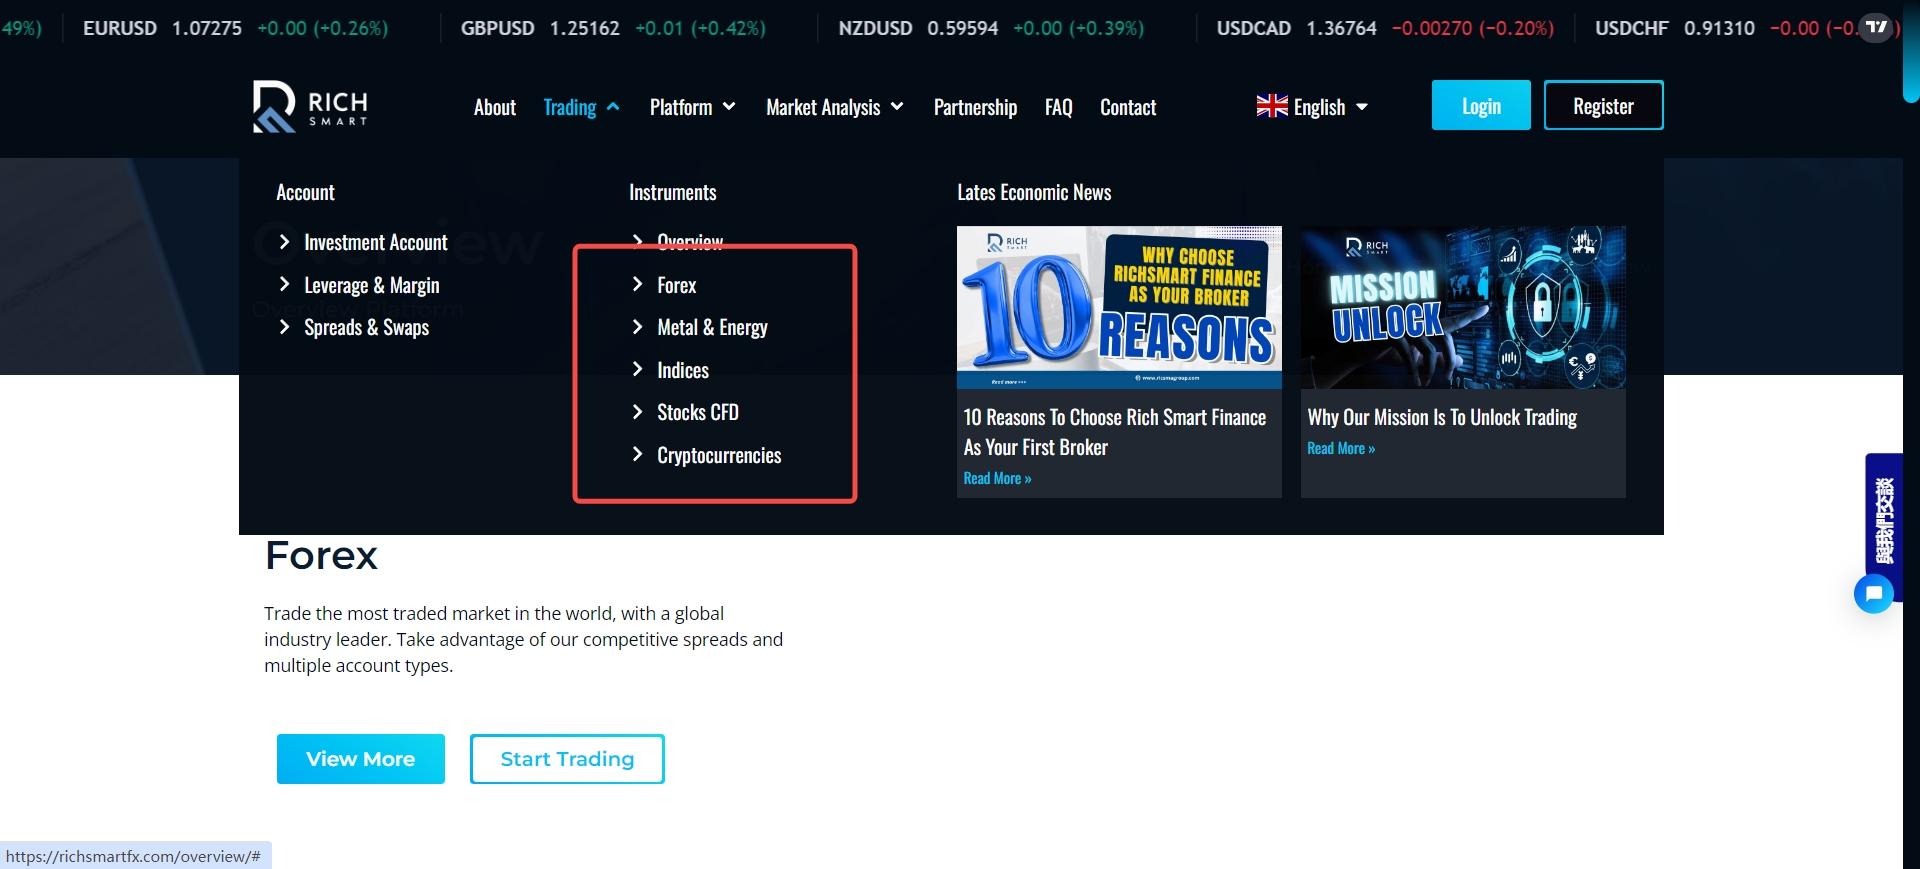The height and width of the screenshot is (869, 1920).
Task: Open 'Why Our Mission Is To Unlock Trading' title
Action: click(x=1442, y=417)
